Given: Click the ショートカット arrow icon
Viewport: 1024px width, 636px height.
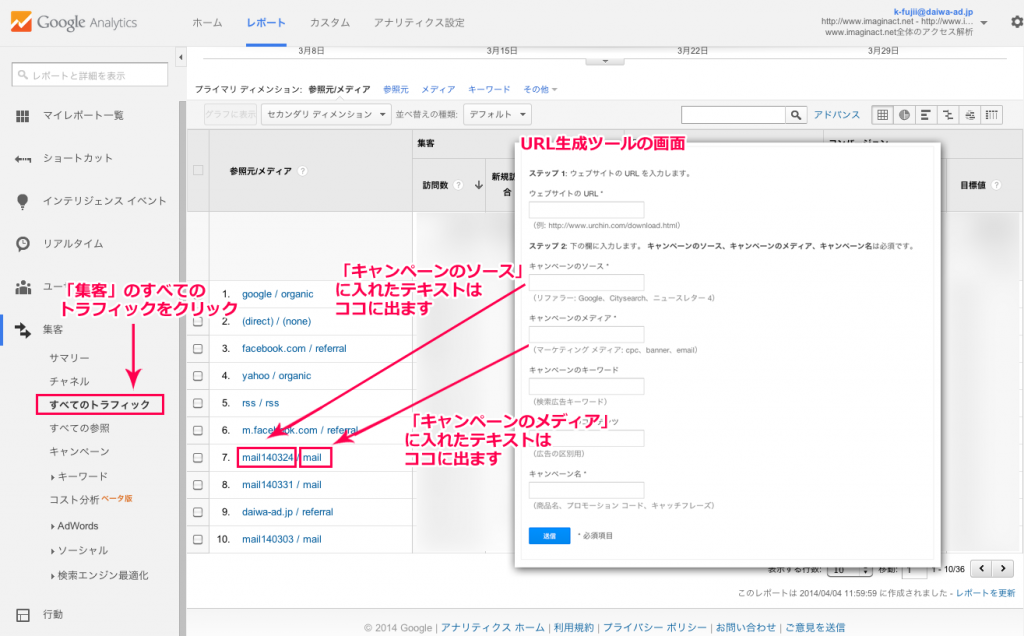Looking at the screenshot, I should tap(23, 159).
